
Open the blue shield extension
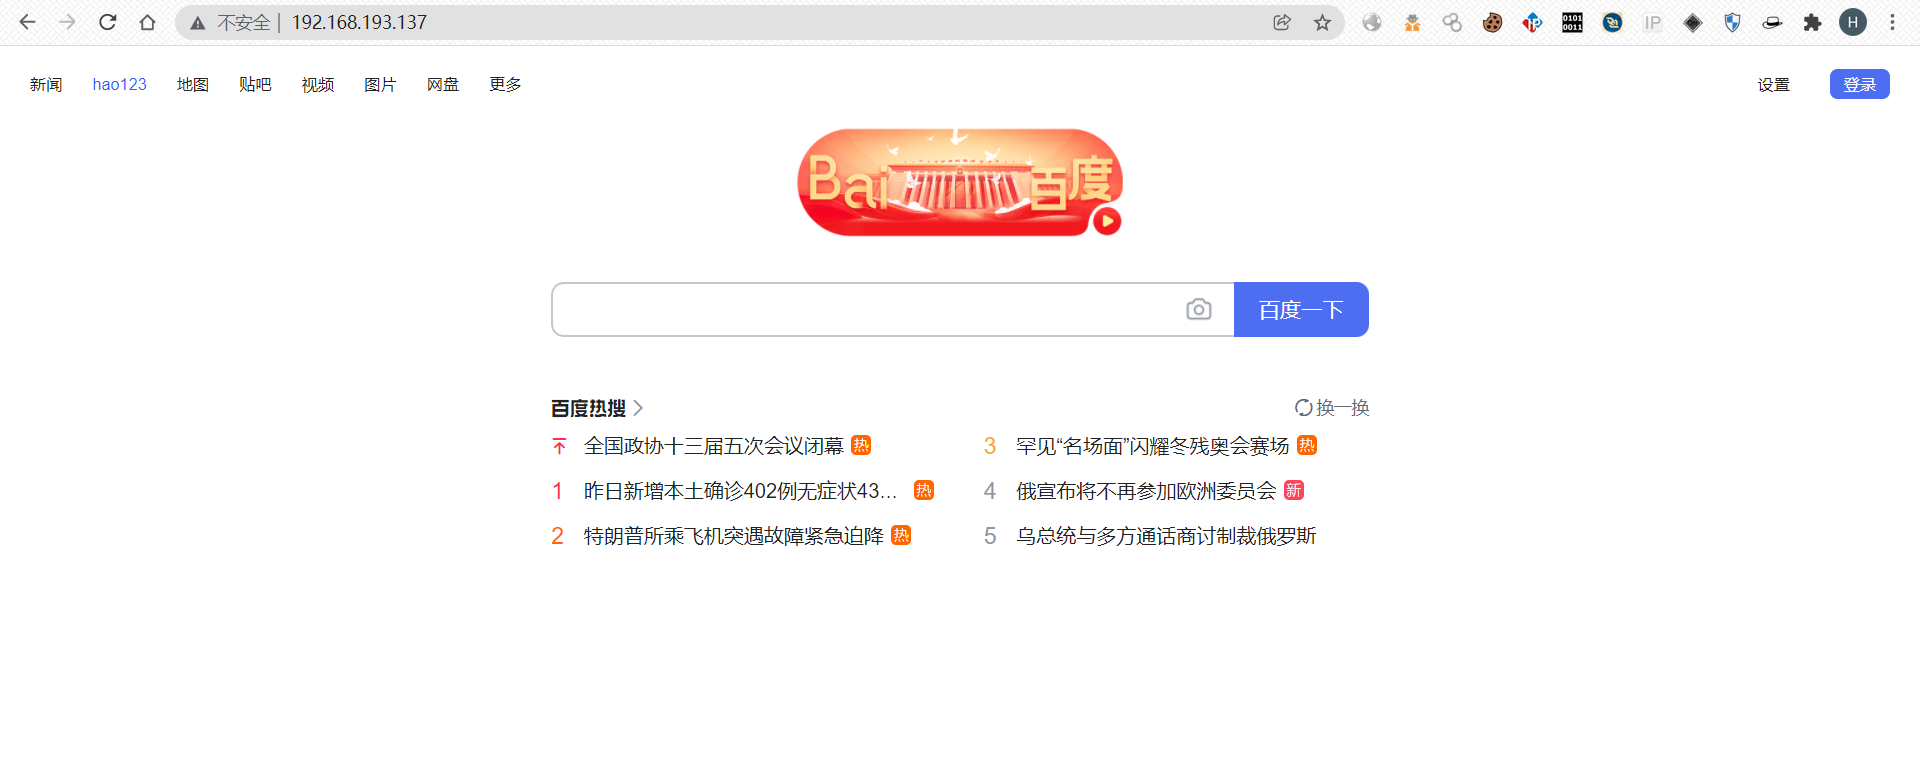[1732, 22]
